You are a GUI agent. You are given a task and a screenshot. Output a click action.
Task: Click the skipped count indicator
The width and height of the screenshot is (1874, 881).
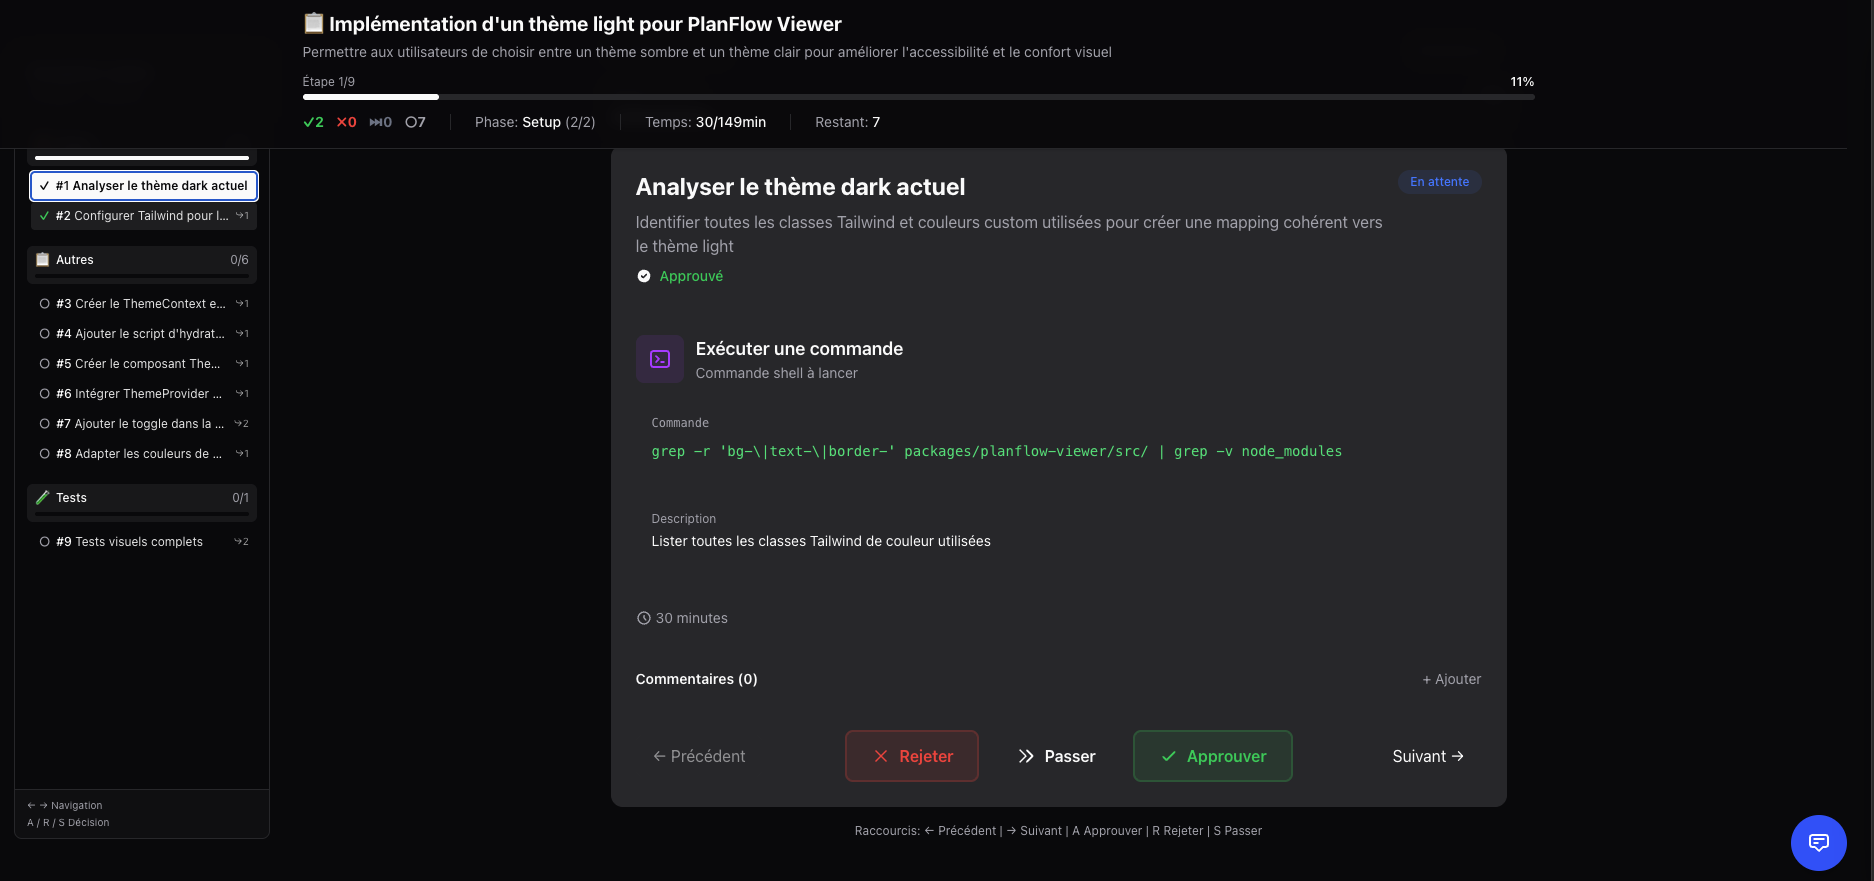pos(380,122)
